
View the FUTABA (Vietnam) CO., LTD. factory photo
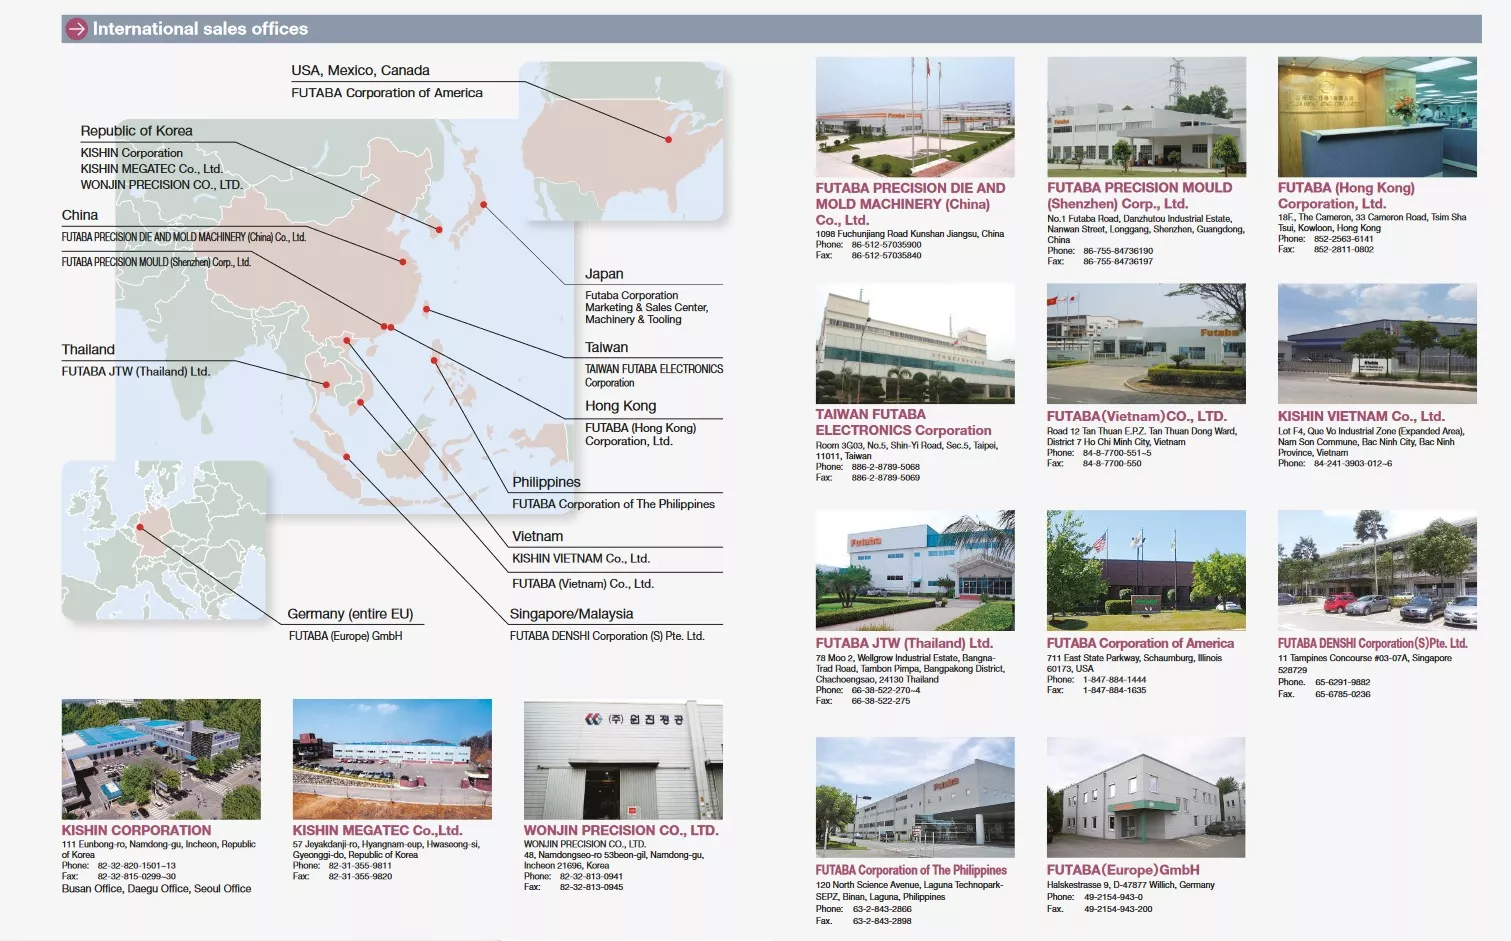click(1146, 344)
